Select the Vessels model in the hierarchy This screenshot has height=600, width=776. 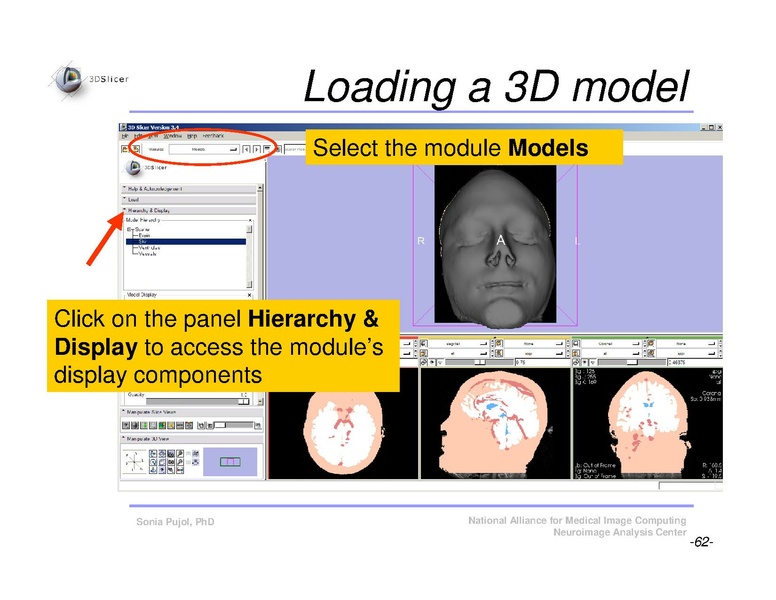pyautogui.click(x=147, y=254)
